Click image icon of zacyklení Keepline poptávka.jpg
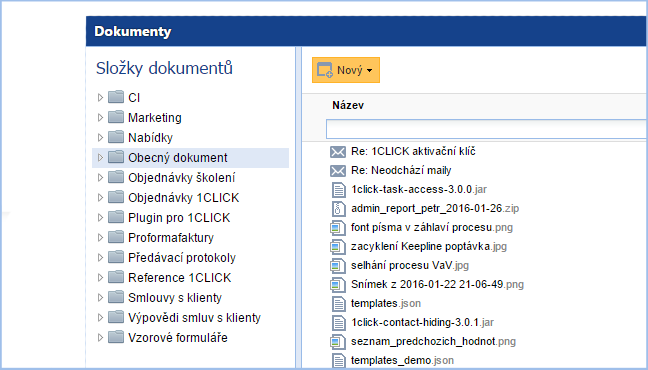 click(338, 247)
